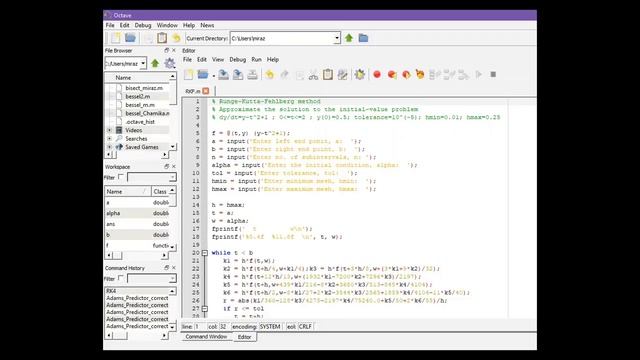
Task: Sort Workspace by Name column header
Action: pyautogui.click(x=128, y=191)
